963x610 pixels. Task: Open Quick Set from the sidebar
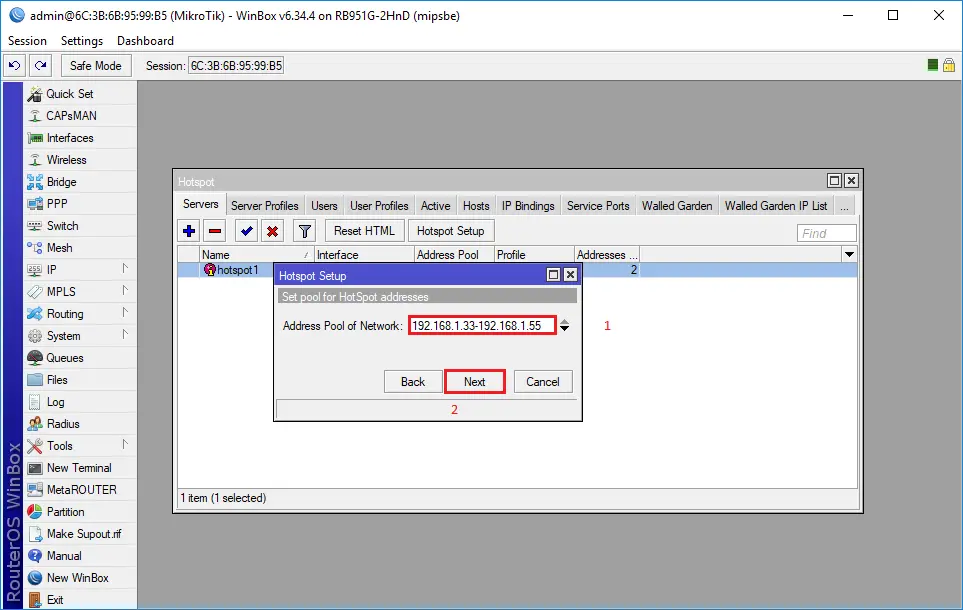tap(69, 94)
